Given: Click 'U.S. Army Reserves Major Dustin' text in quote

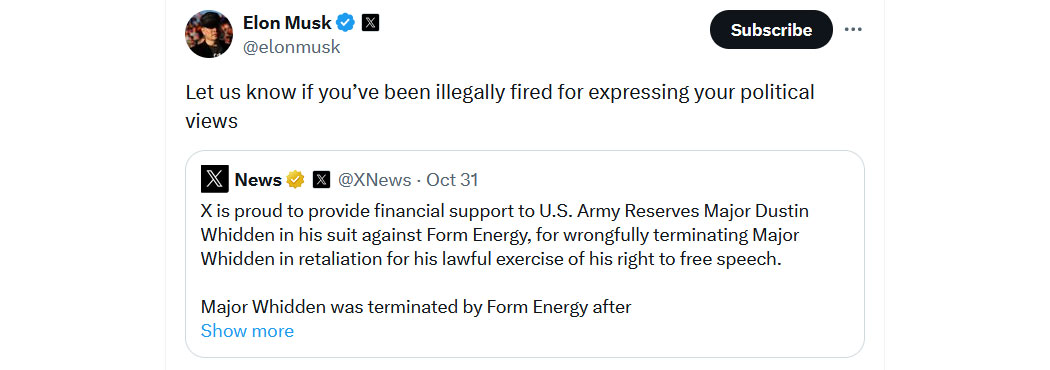Looking at the screenshot, I should tap(674, 211).
